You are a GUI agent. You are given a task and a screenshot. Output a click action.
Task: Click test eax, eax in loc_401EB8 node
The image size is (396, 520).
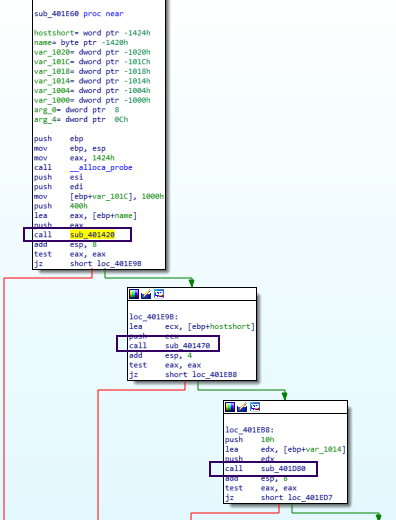coord(261,488)
